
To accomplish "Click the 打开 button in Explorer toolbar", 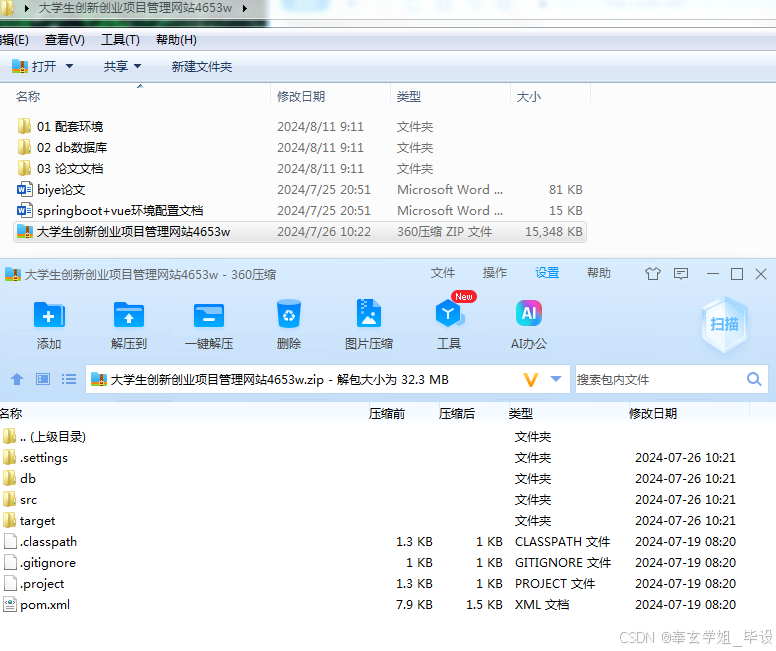I will (x=35, y=66).
